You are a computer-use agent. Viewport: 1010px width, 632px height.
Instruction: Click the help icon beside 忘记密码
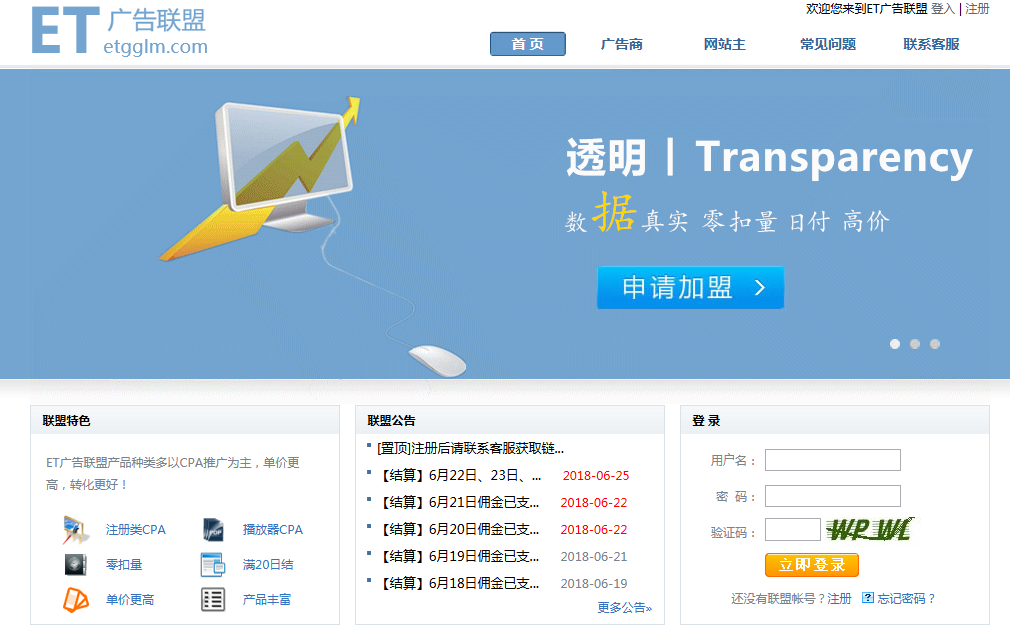(x=868, y=598)
